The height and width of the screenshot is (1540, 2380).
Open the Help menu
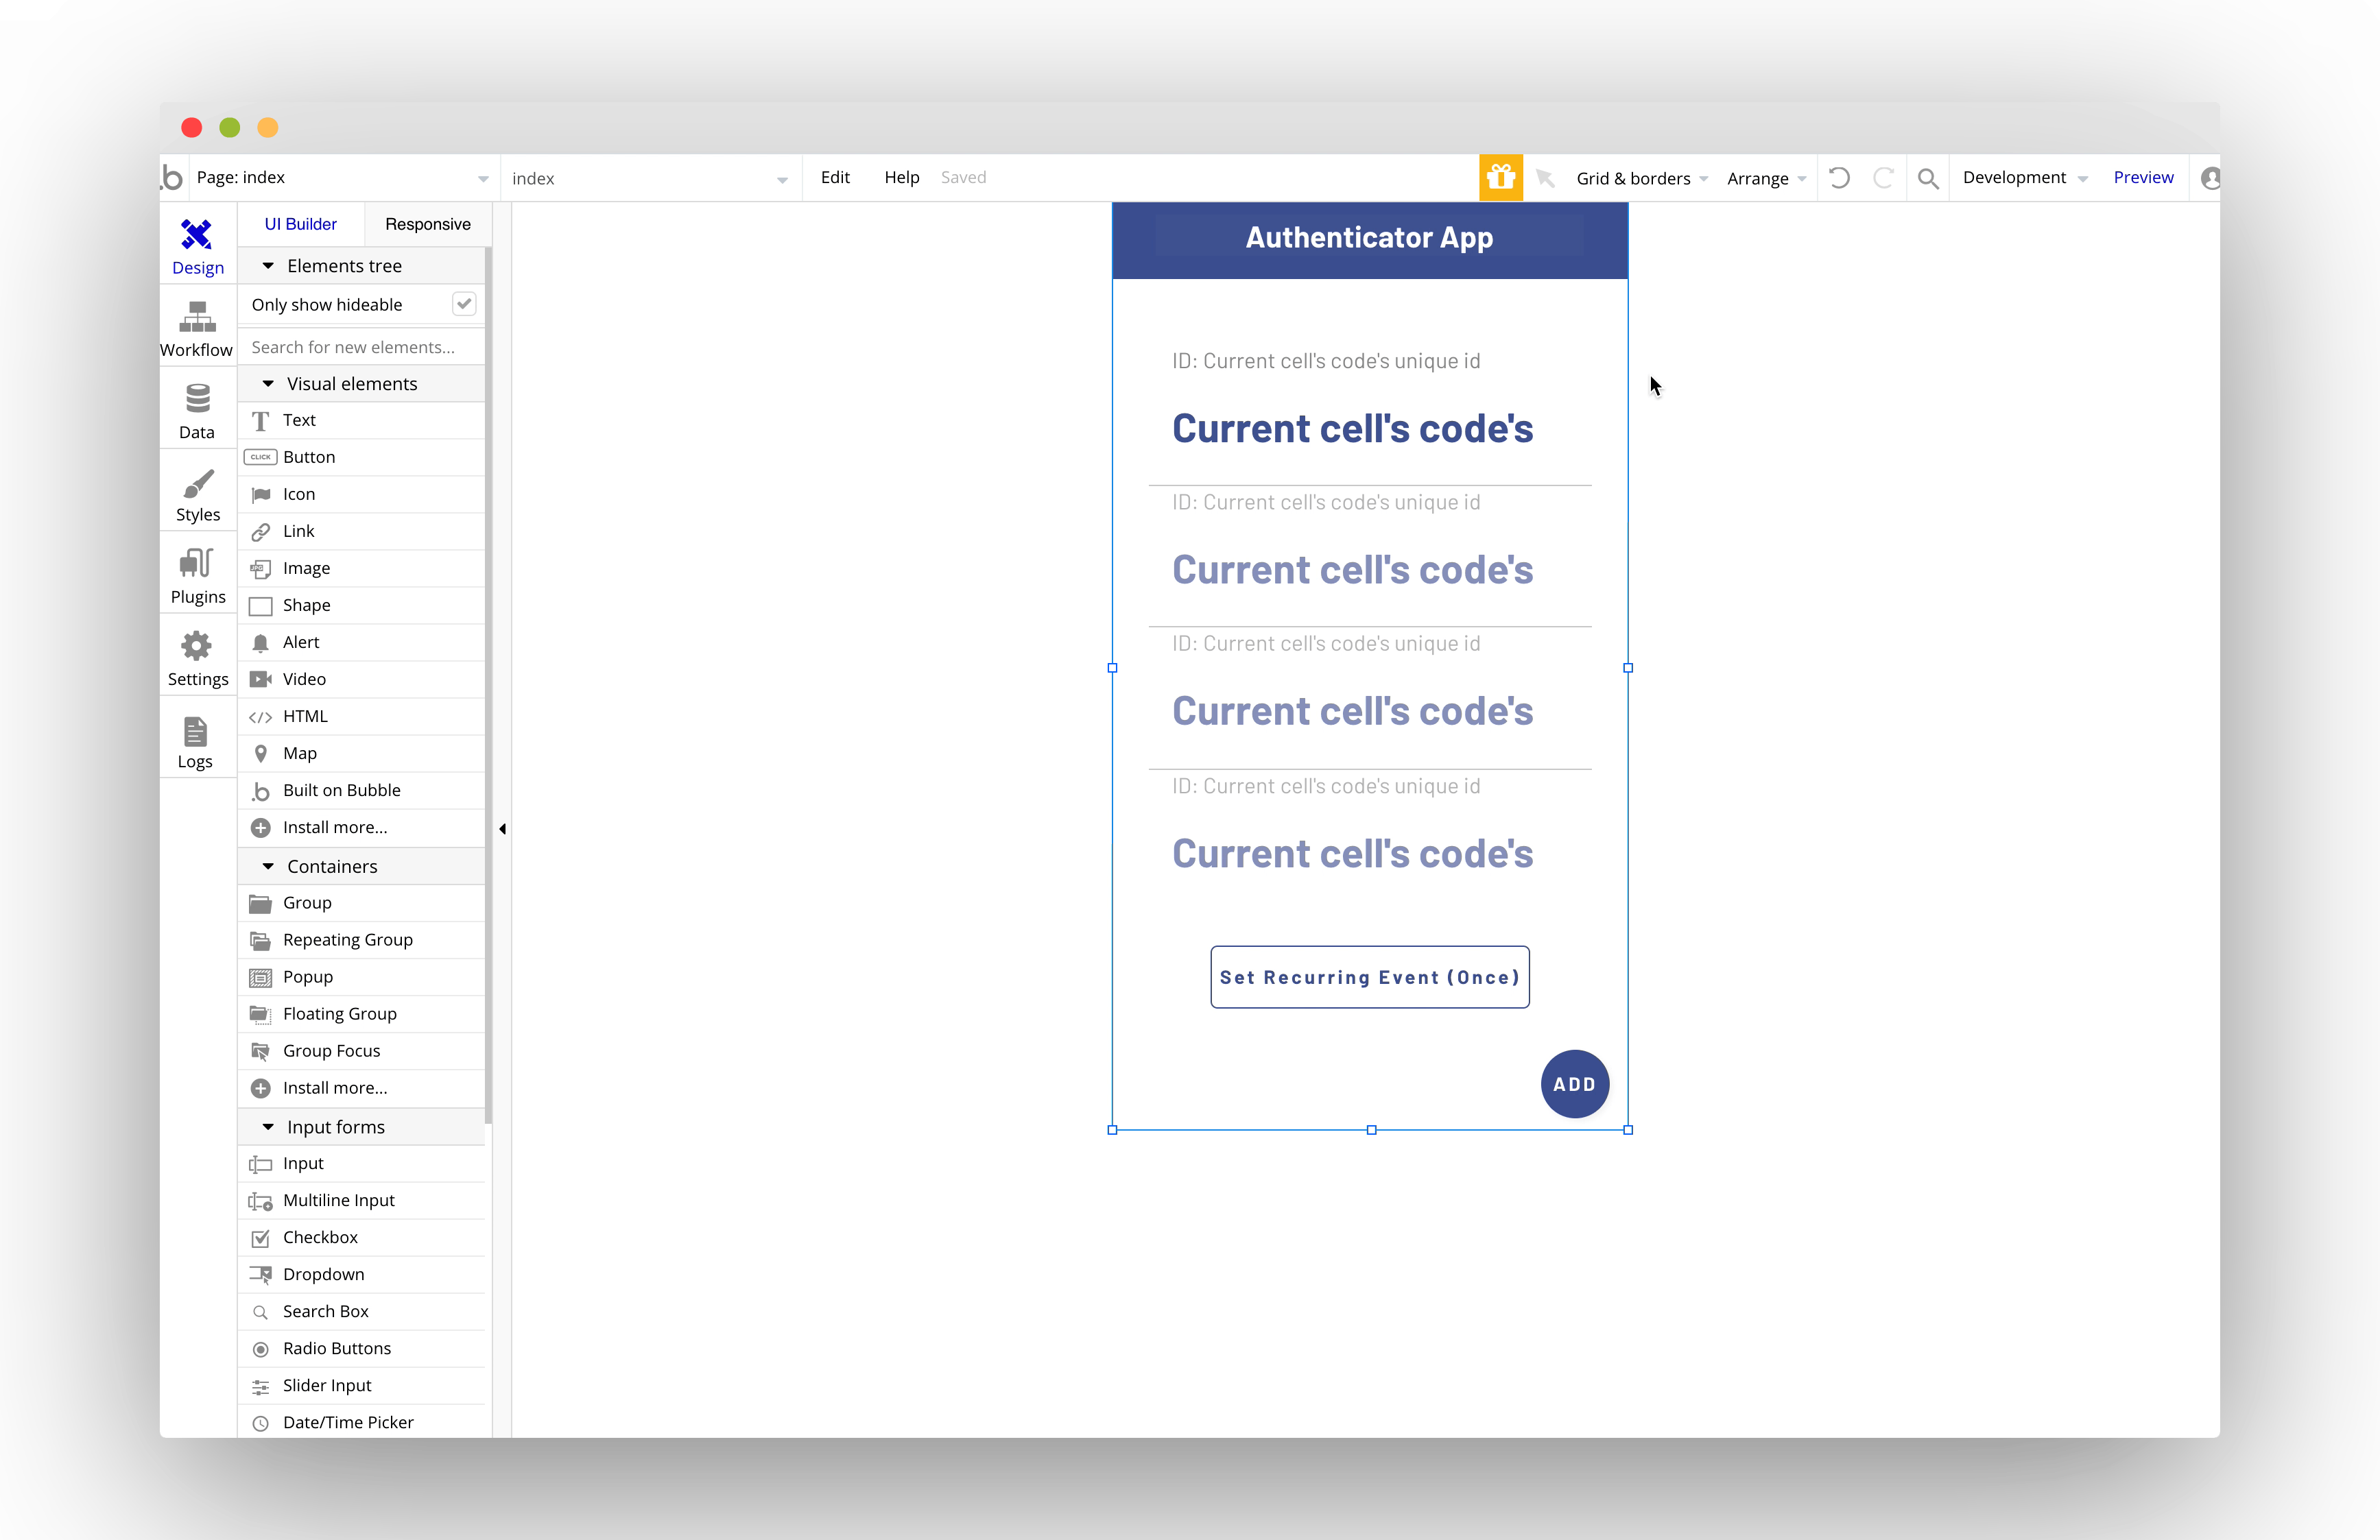[901, 177]
